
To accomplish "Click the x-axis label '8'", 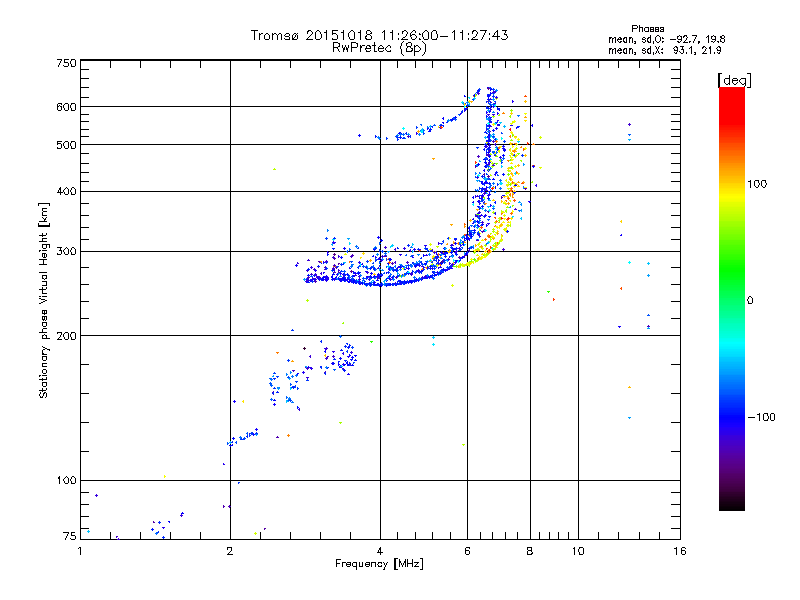I will (x=530, y=551).
